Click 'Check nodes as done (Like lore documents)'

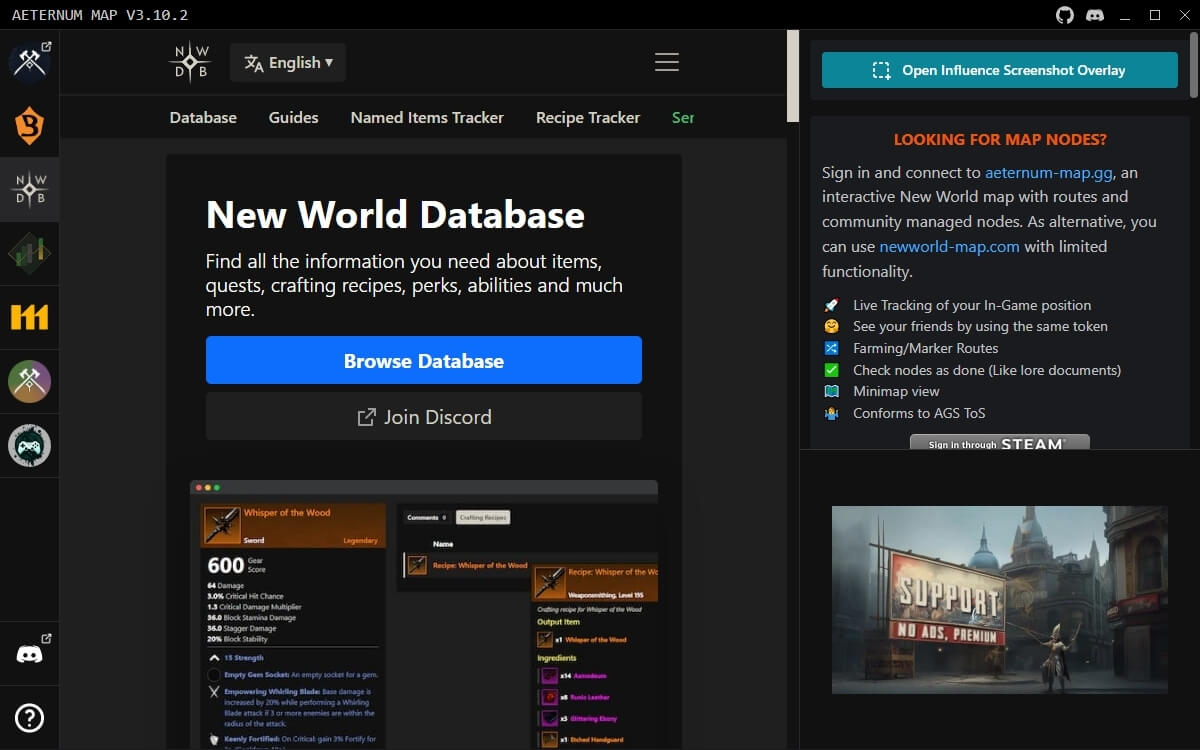coord(987,370)
